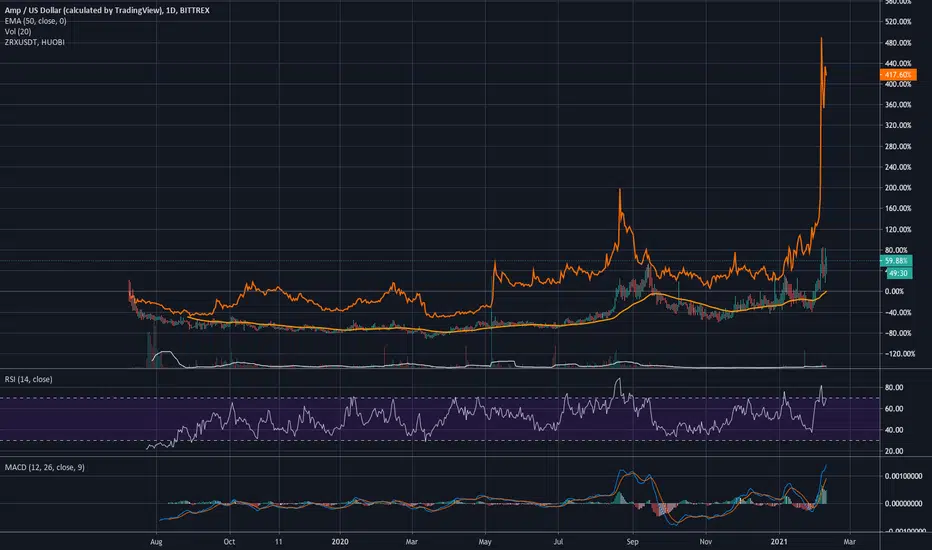Image resolution: width=932 pixels, height=550 pixels.
Task: Click the 280.00% price axis label
Action: click(898, 146)
